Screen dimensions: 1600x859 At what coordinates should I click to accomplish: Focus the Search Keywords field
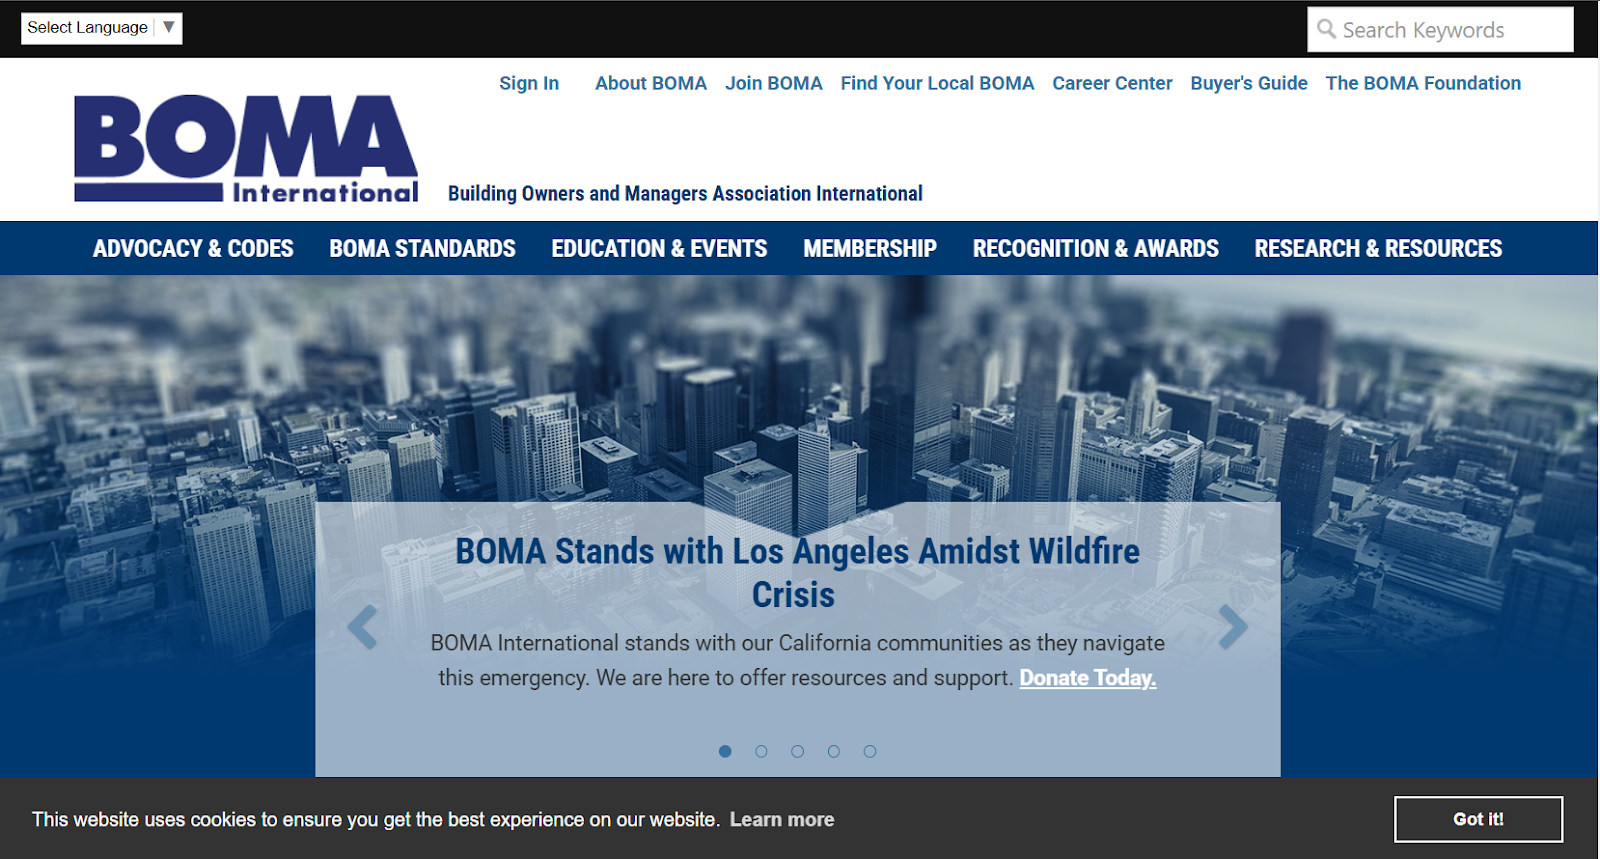[x=1440, y=29]
